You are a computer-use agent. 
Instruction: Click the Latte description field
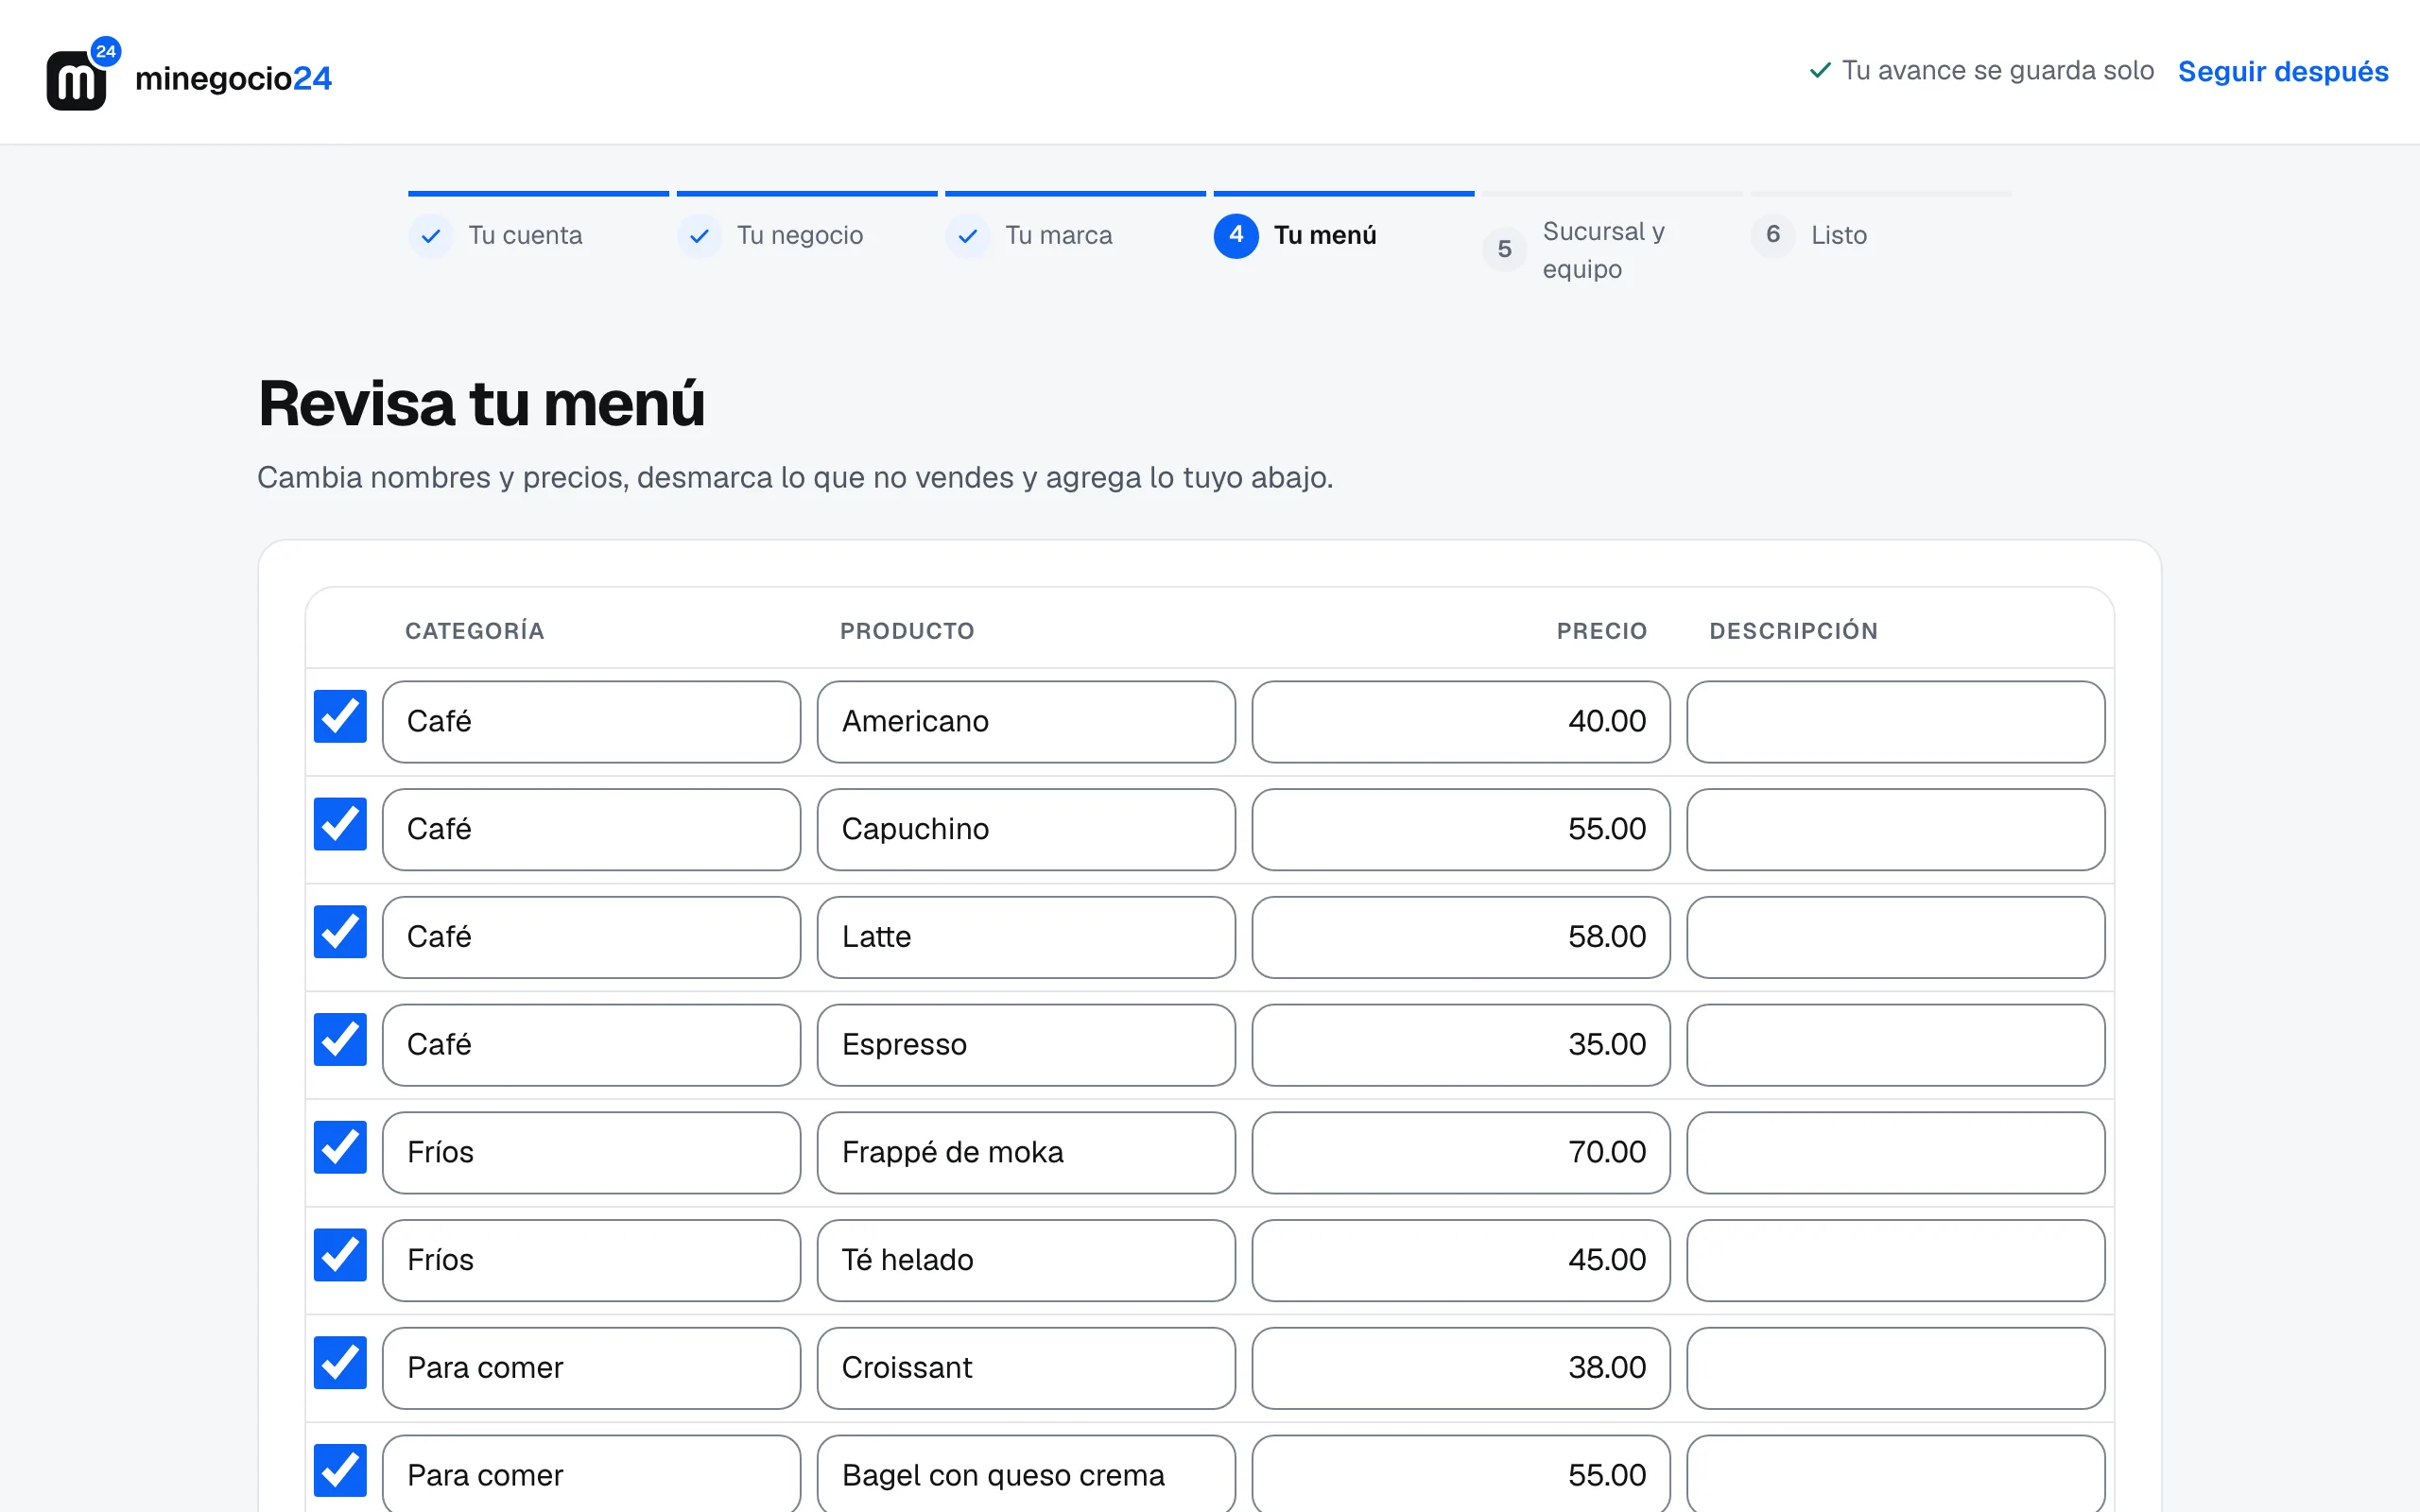tap(1896, 938)
